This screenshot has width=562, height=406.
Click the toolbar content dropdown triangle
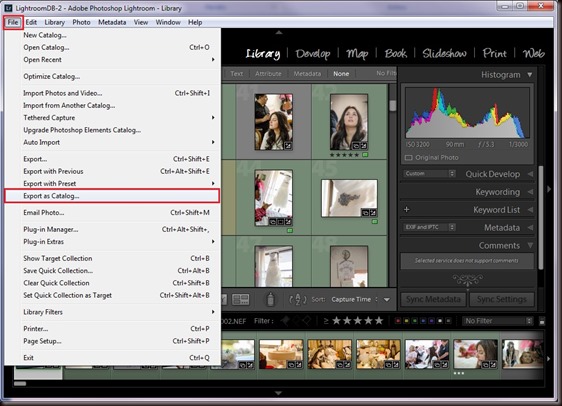(x=387, y=300)
